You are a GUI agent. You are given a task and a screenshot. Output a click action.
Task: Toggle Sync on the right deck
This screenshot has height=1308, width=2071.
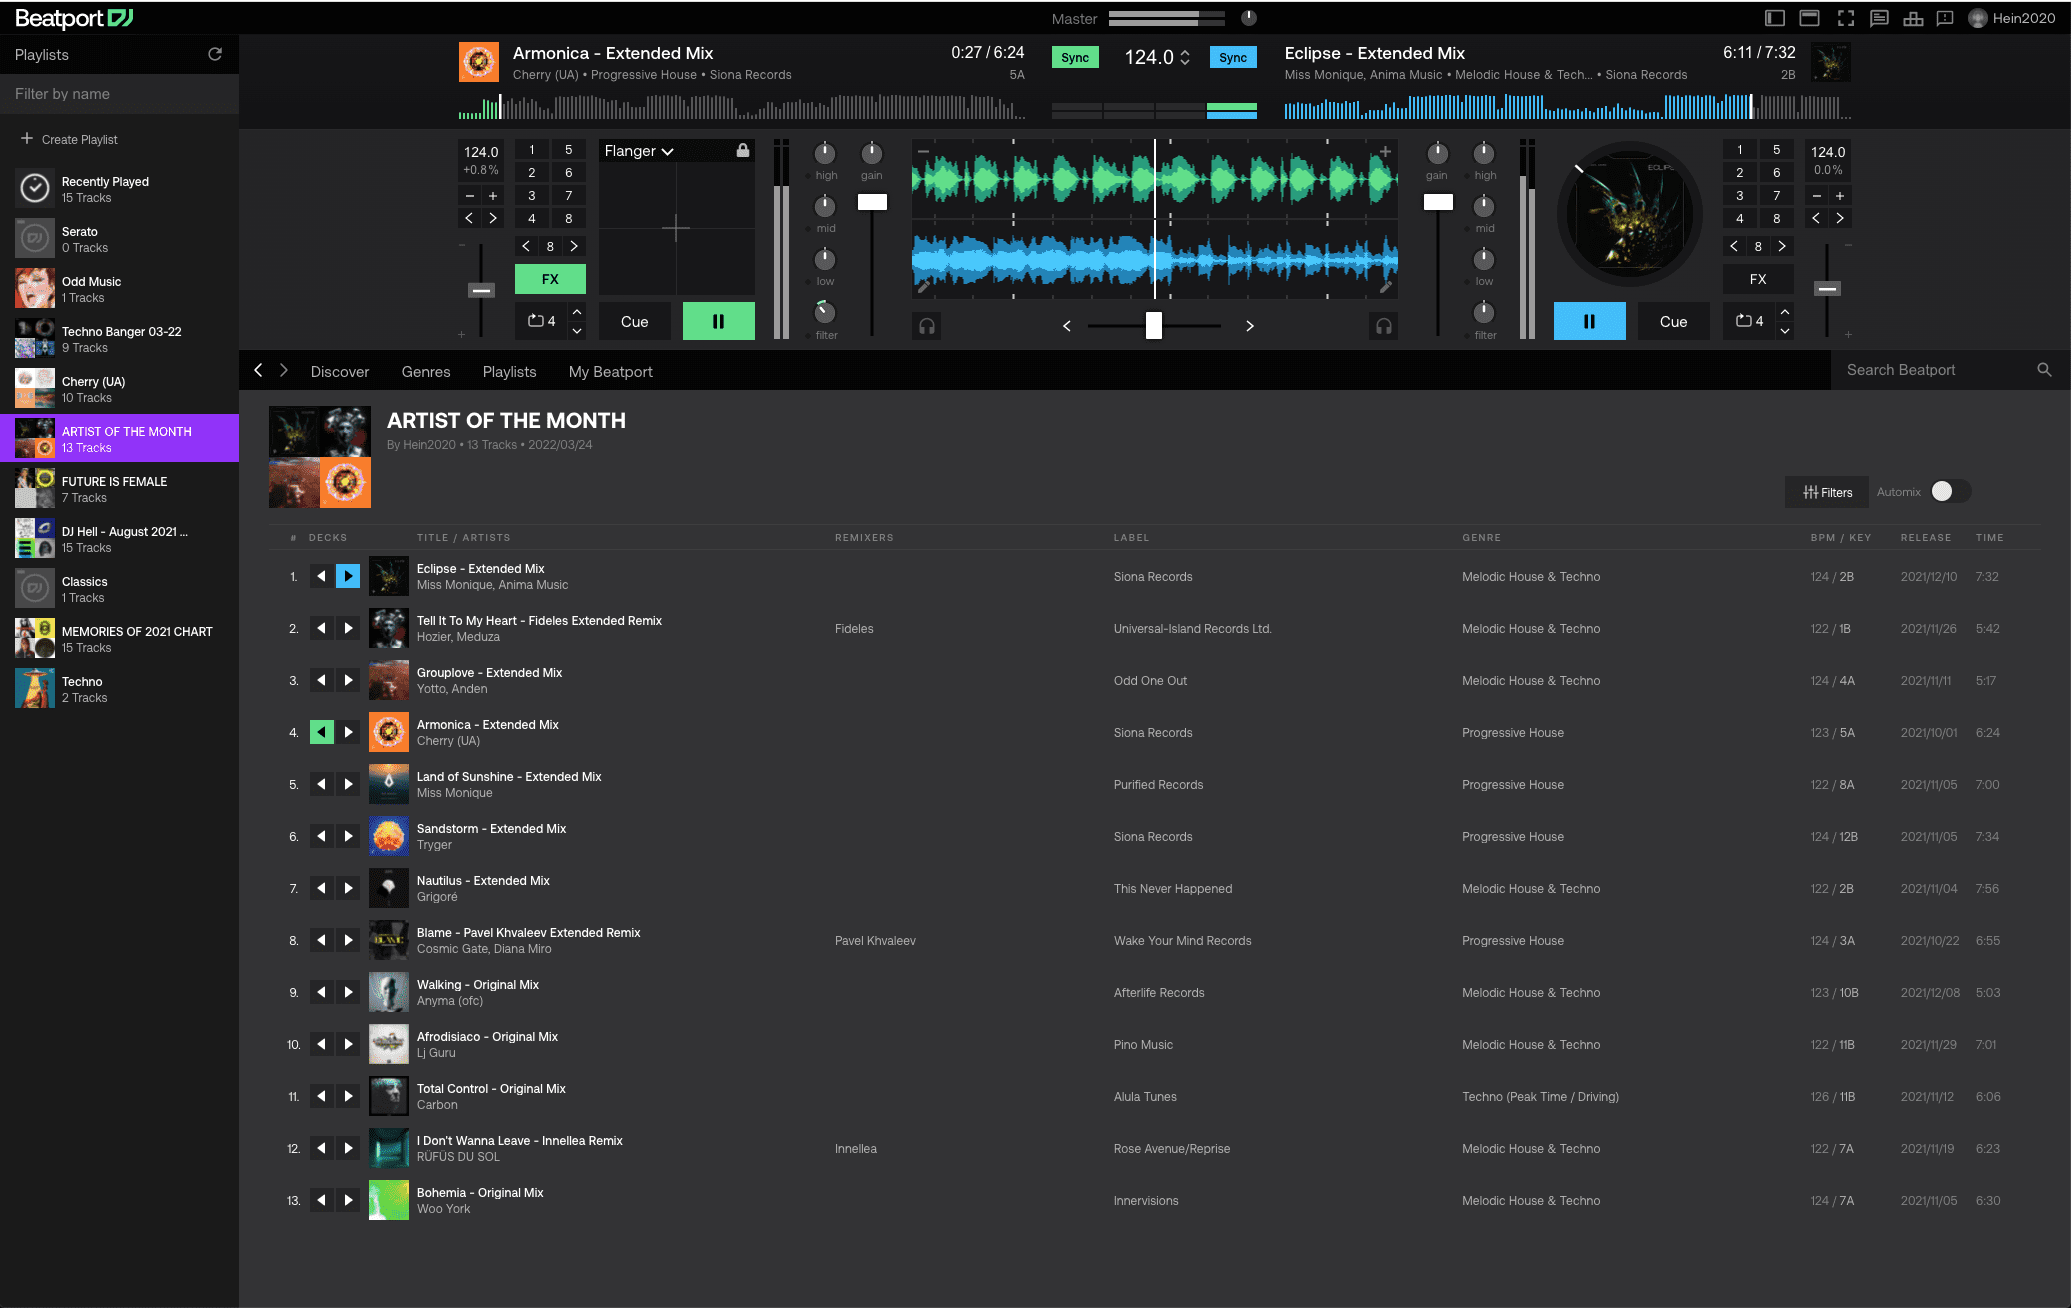1233,57
